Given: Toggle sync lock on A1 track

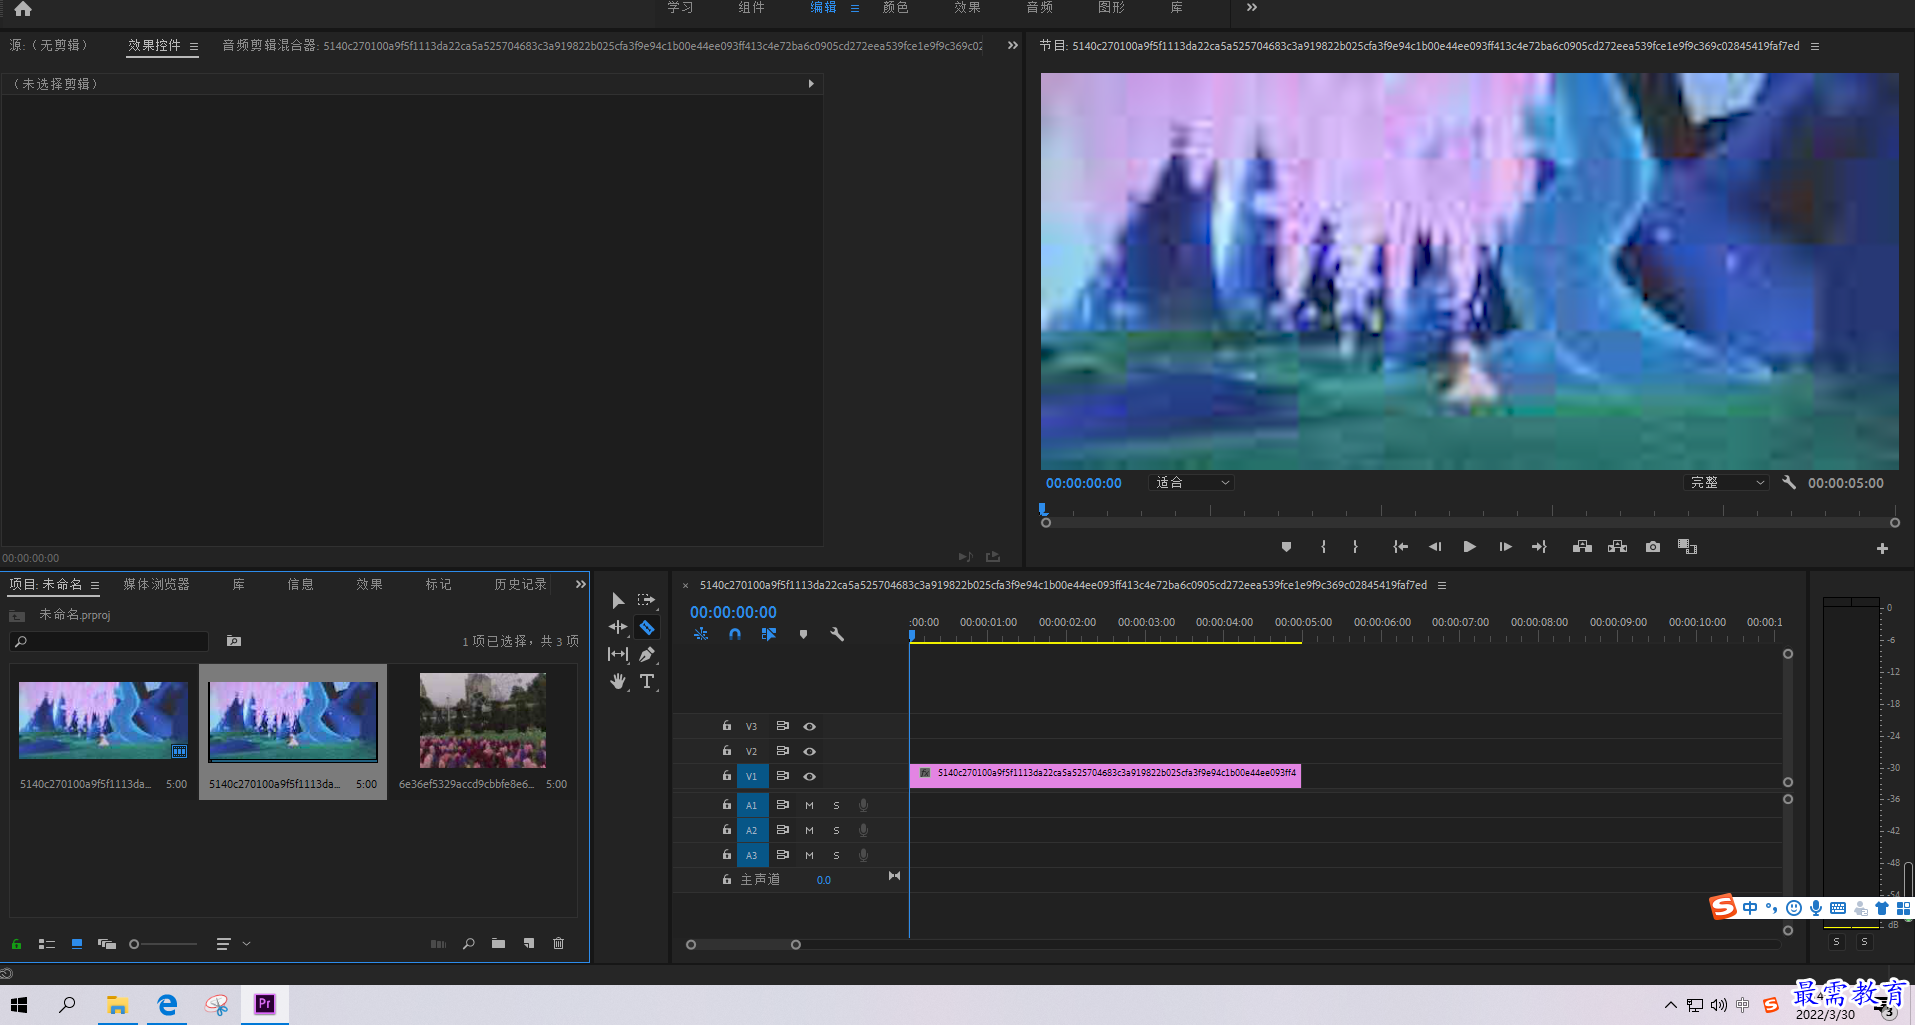Looking at the screenshot, I should [x=783, y=805].
